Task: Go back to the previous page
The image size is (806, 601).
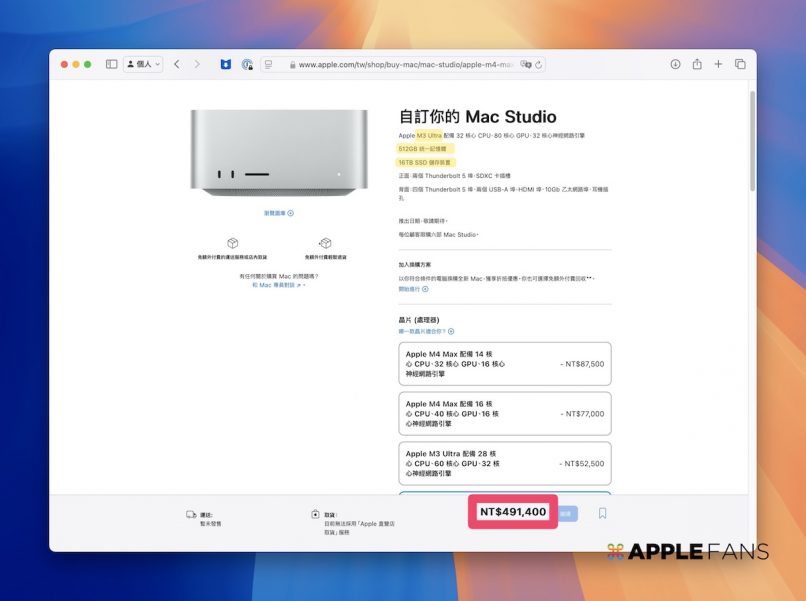Action: [x=177, y=64]
